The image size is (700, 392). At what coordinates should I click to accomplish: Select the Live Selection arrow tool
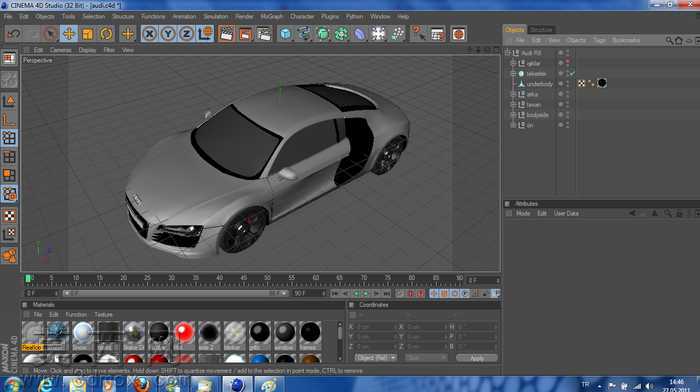click(x=50, y=34)
